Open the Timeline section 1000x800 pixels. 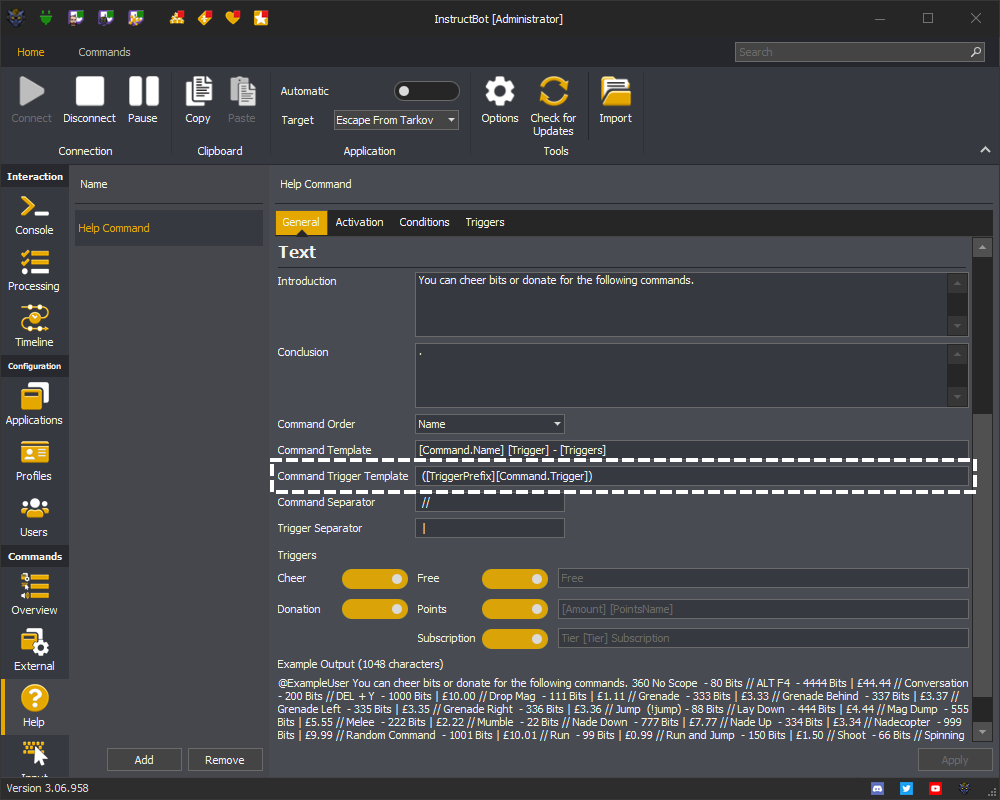click(x=34, y=327)
